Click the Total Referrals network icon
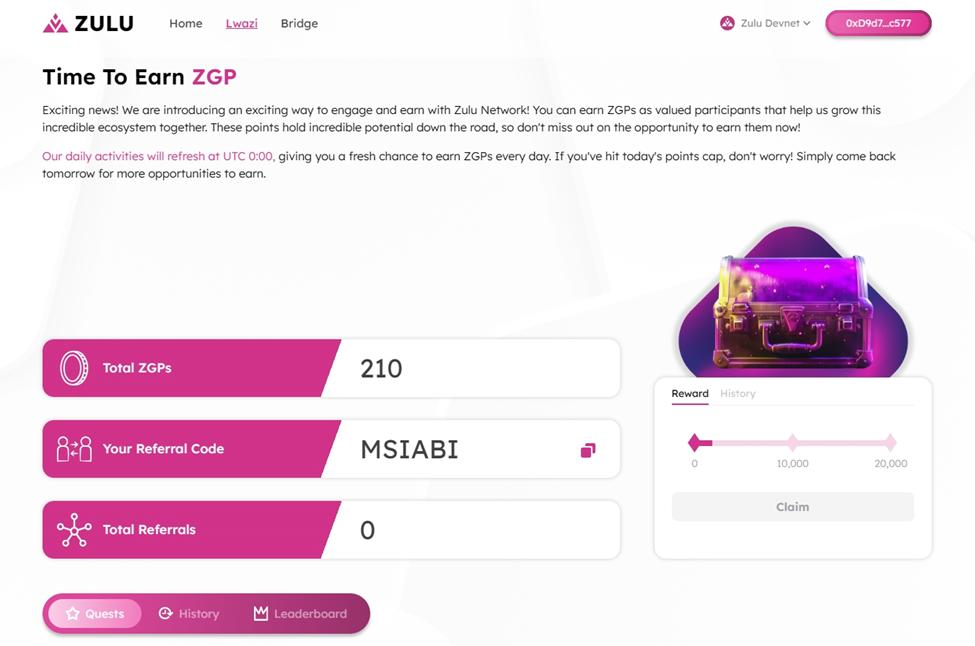This screenshot has width=975, height=646. click(74, 530)
